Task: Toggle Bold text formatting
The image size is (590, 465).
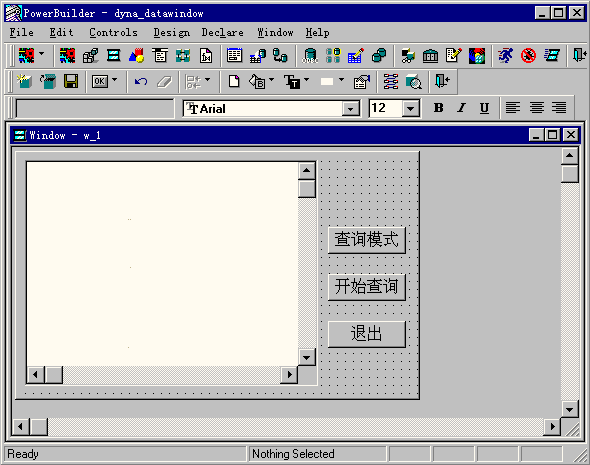Action: tap(438, 108)
